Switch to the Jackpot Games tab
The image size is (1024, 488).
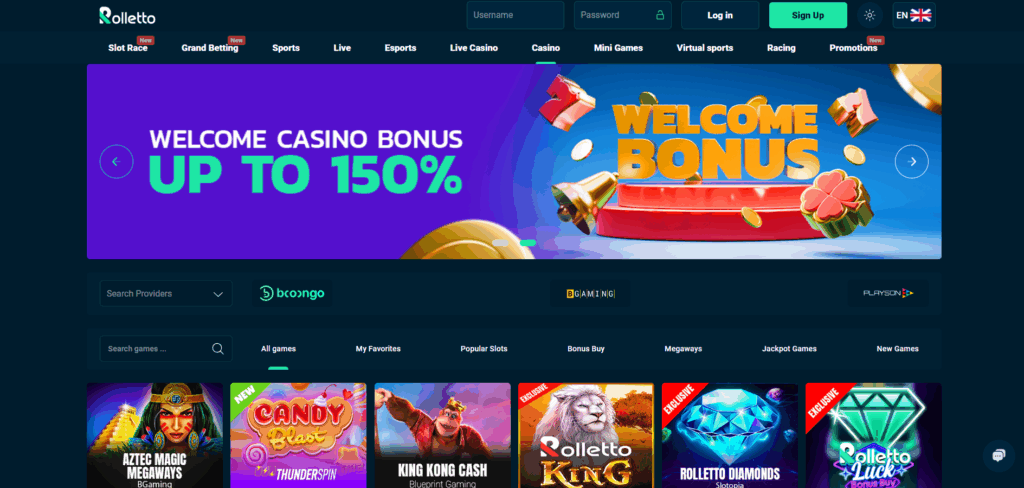tap(789, 349)
